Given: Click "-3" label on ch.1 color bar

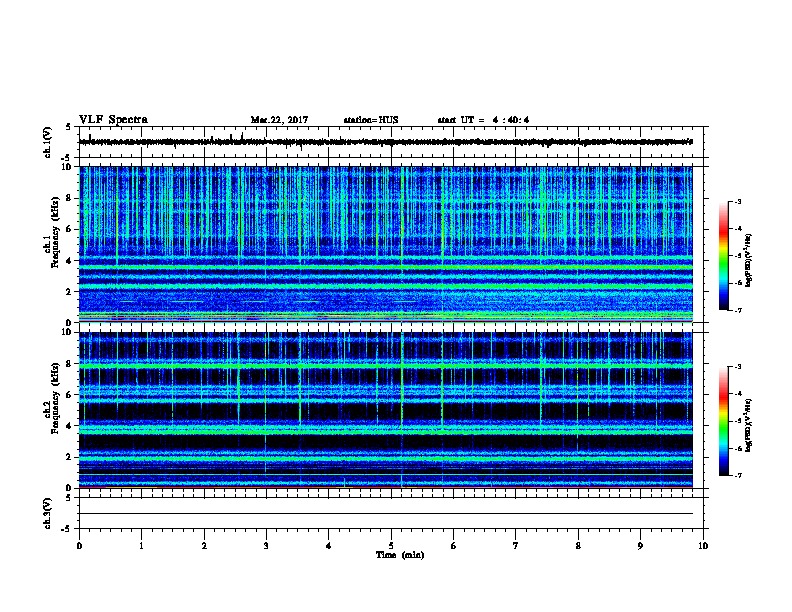Looking at the screenshot, I should tap(738, 202).
